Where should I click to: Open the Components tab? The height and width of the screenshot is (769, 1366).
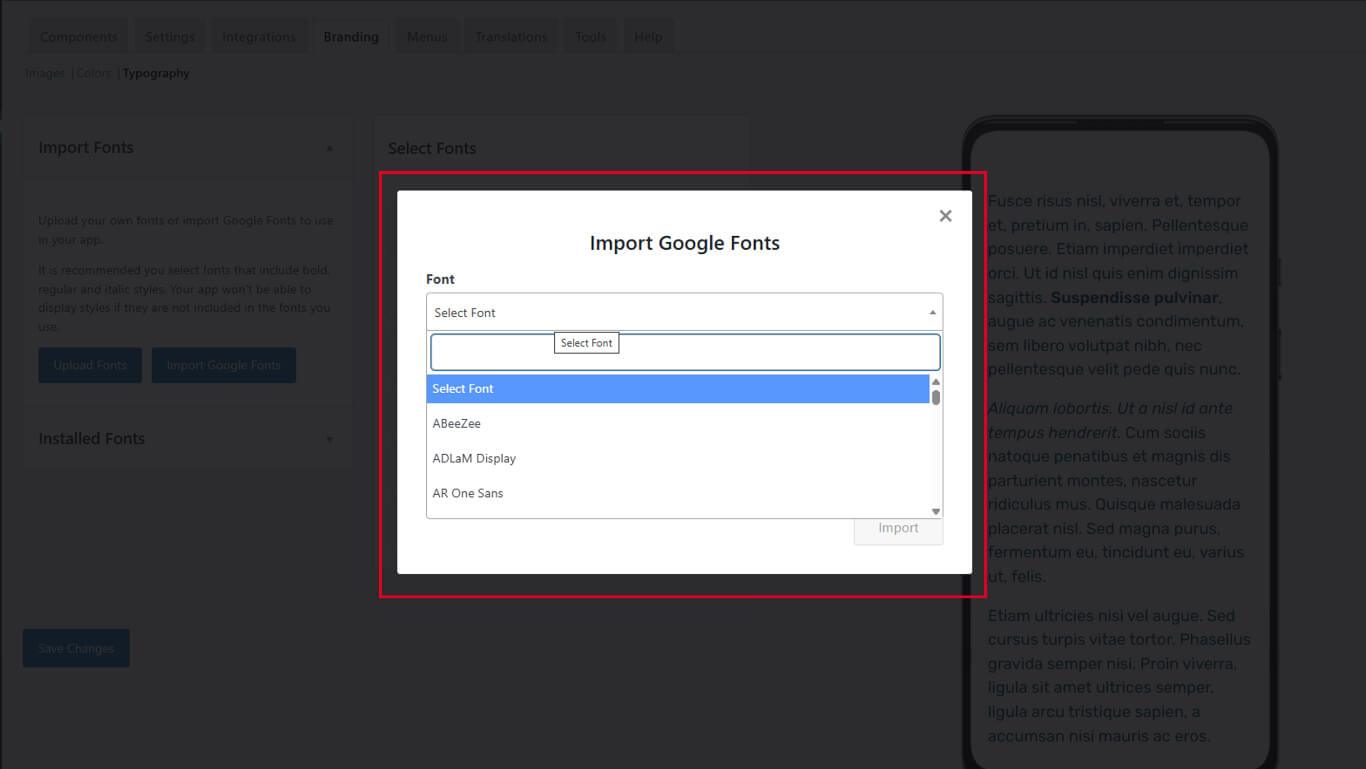click(78, 37)
